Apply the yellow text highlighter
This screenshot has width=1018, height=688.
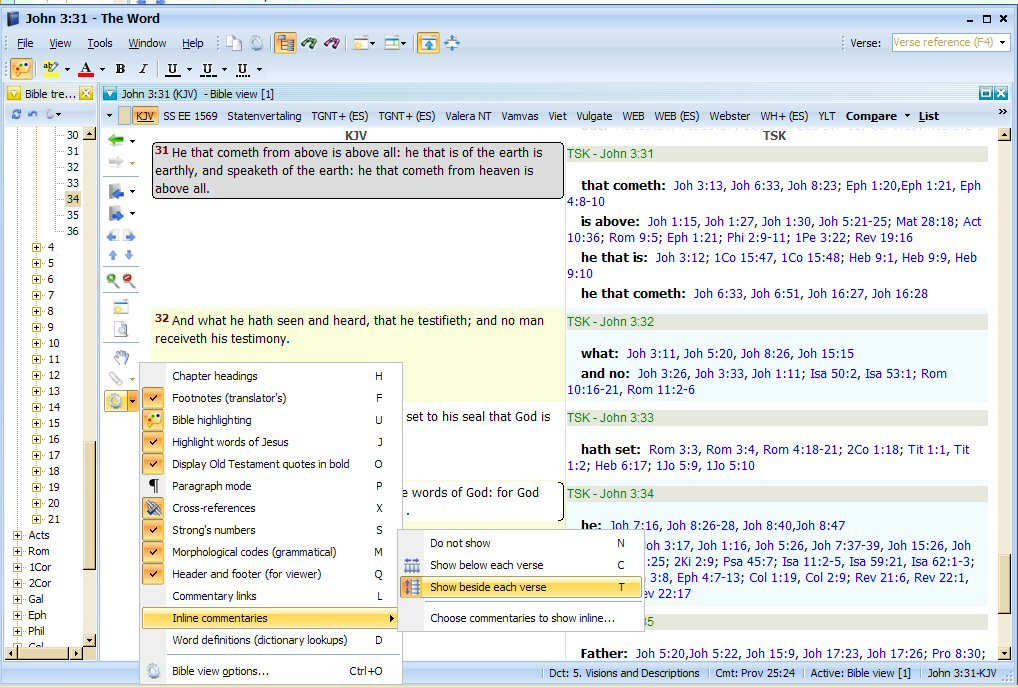[51, 68]
